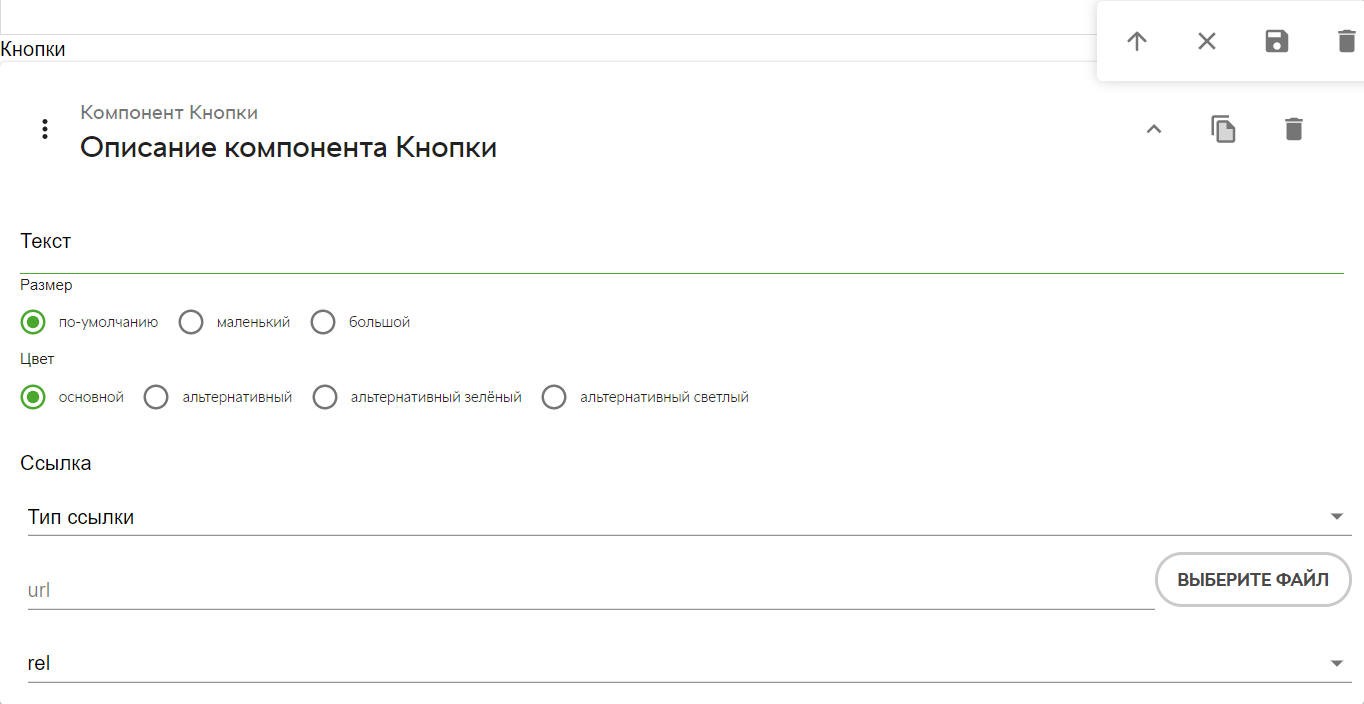Select the по-умолчанию size radio button
Image resolution: width=1364 pixels, height=704 pixels.
click(33, 322)
